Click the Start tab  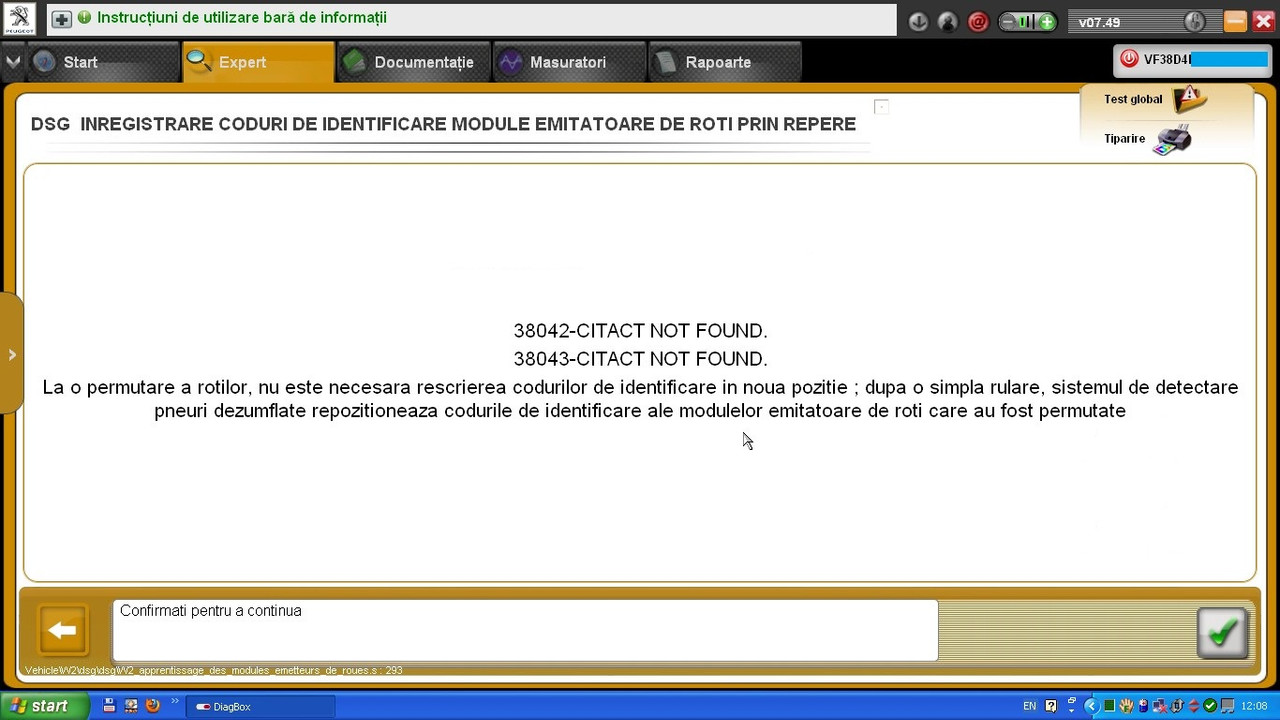[x=103, y=62]
